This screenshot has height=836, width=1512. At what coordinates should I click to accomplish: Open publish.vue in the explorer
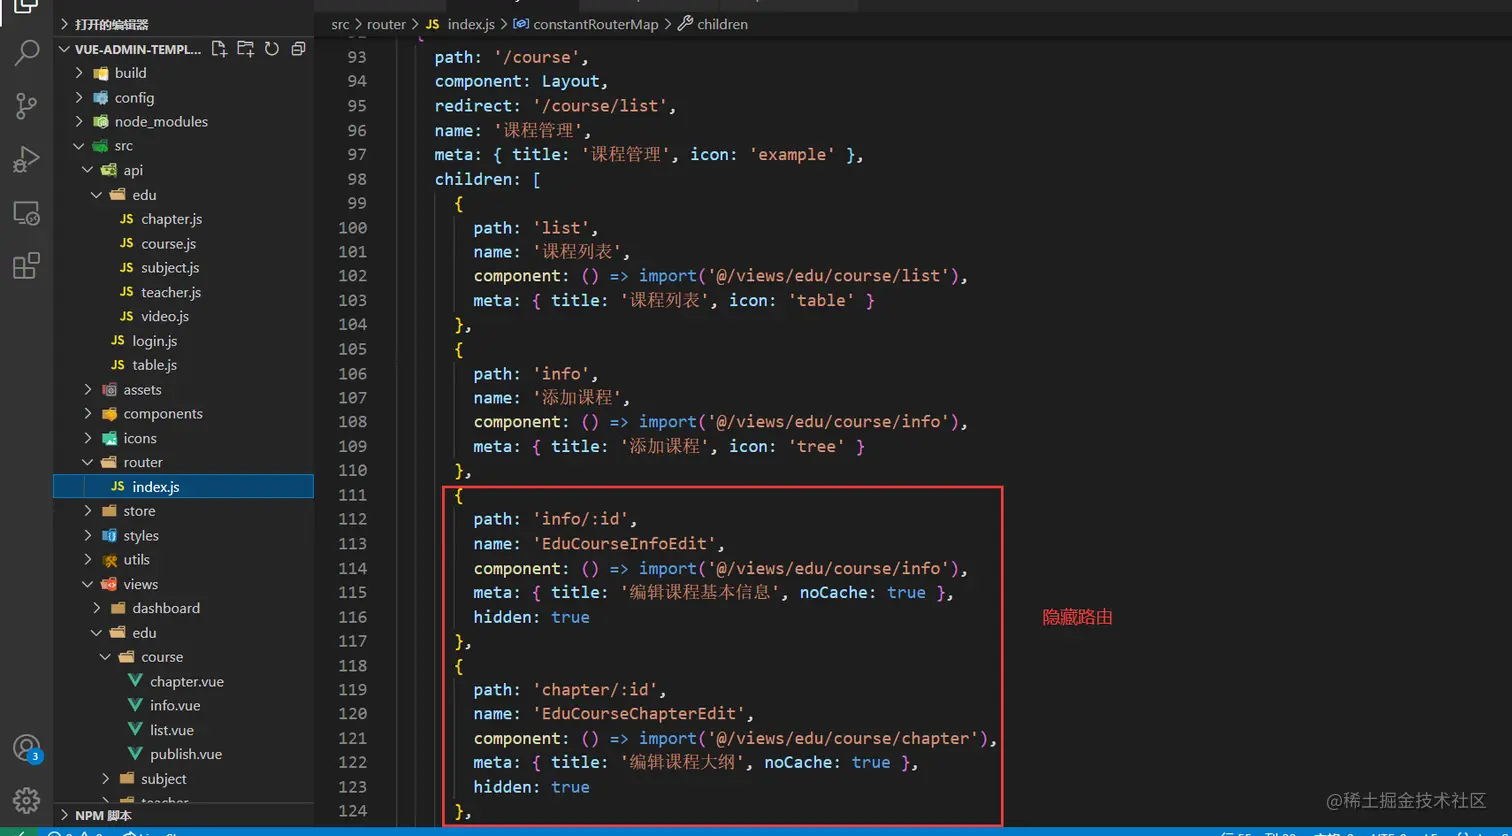(183, 754)
